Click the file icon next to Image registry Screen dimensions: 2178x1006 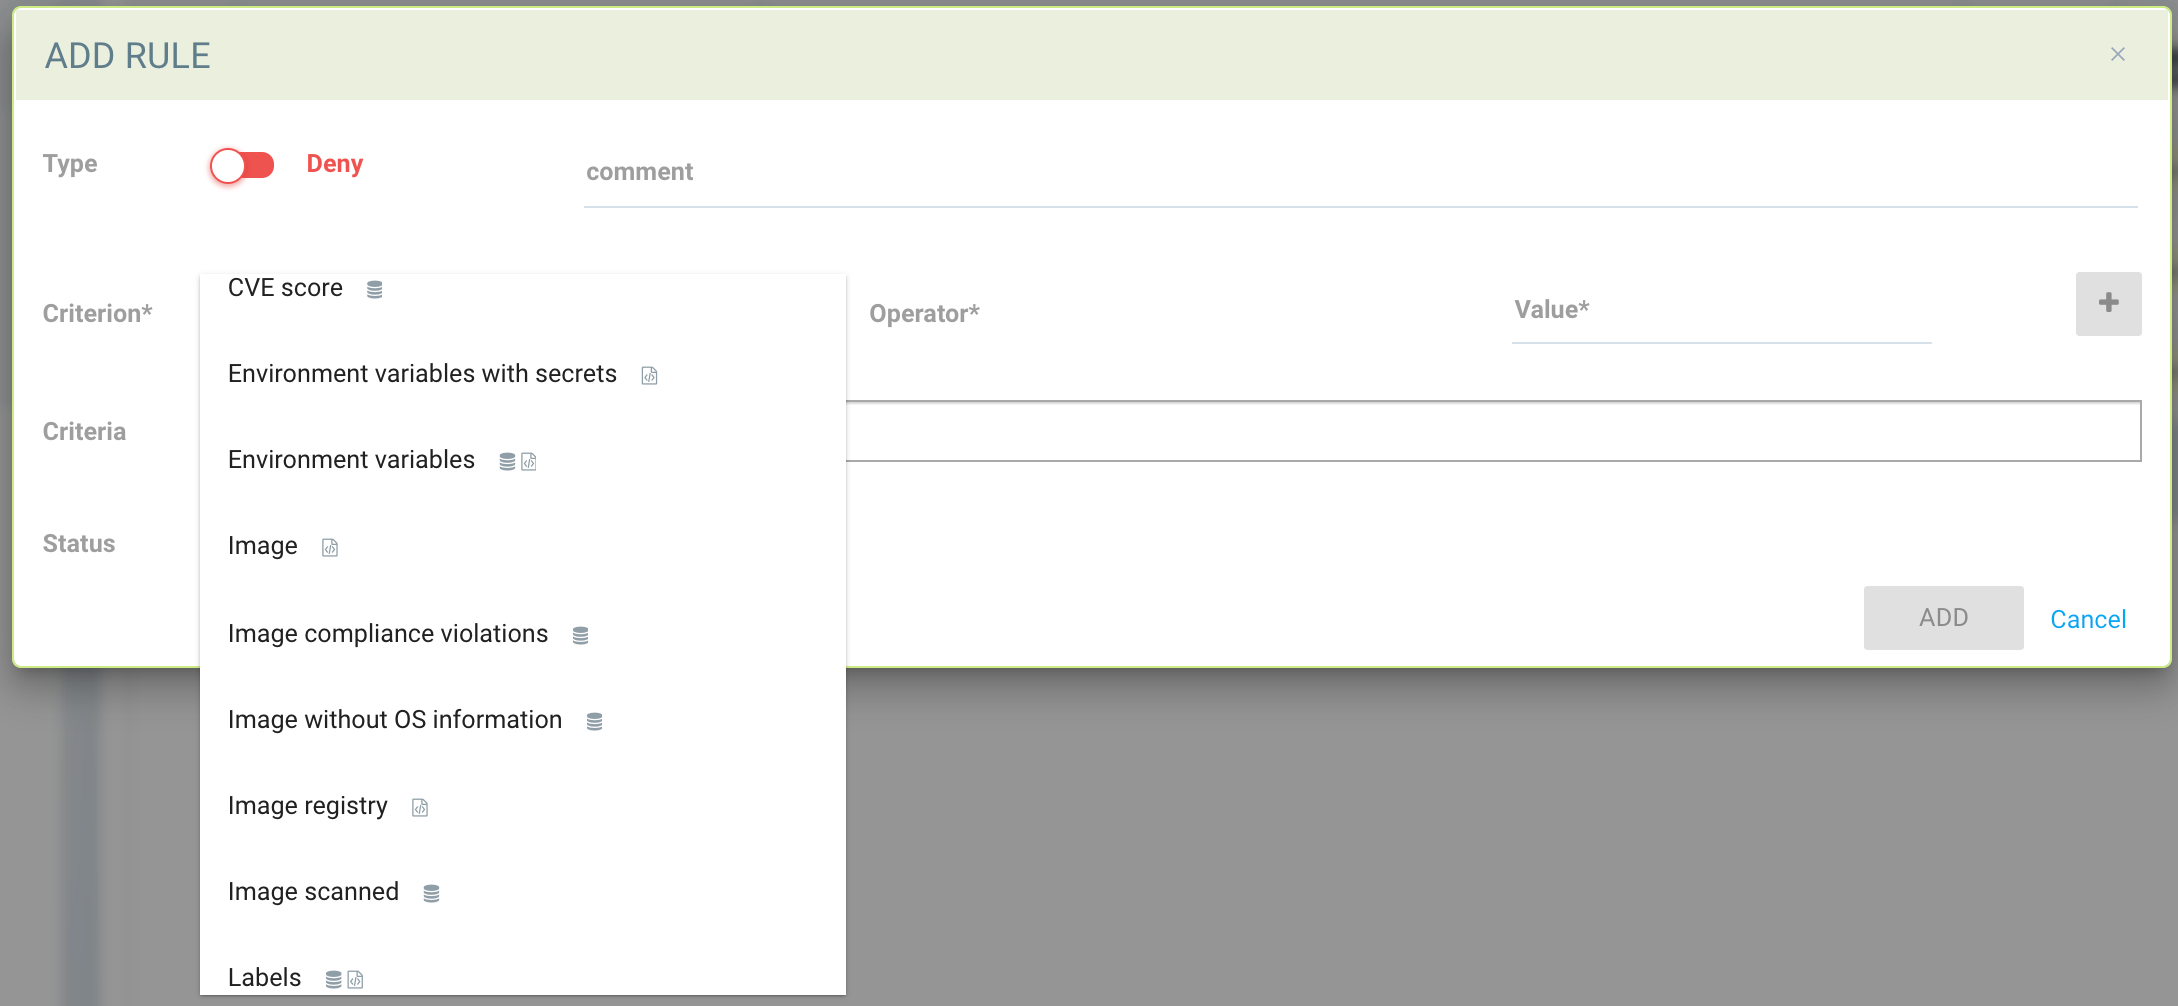pyautogui.click(x=420, y=807)
